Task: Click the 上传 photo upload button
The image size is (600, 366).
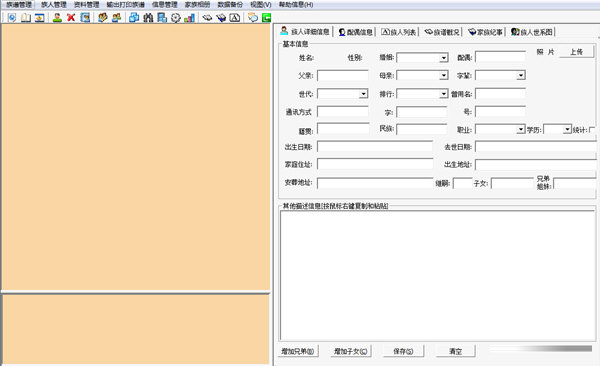Action: point(576,52)
